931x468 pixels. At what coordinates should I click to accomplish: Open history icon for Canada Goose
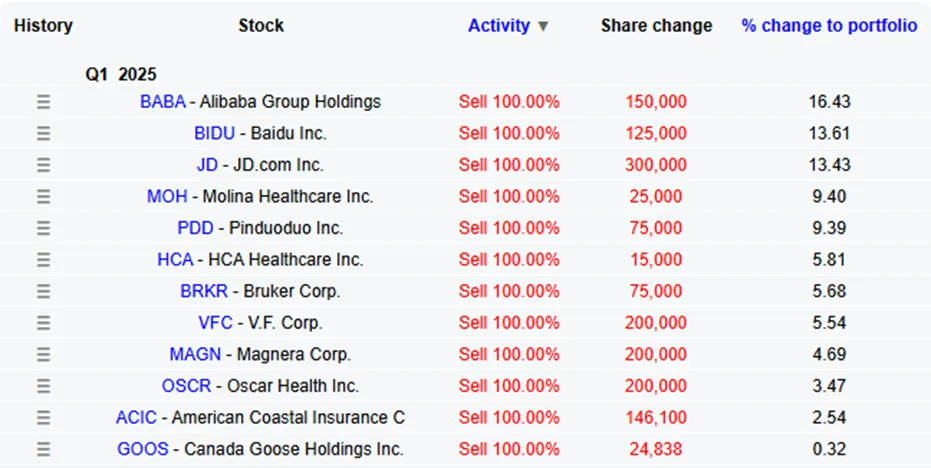point(43,450)
